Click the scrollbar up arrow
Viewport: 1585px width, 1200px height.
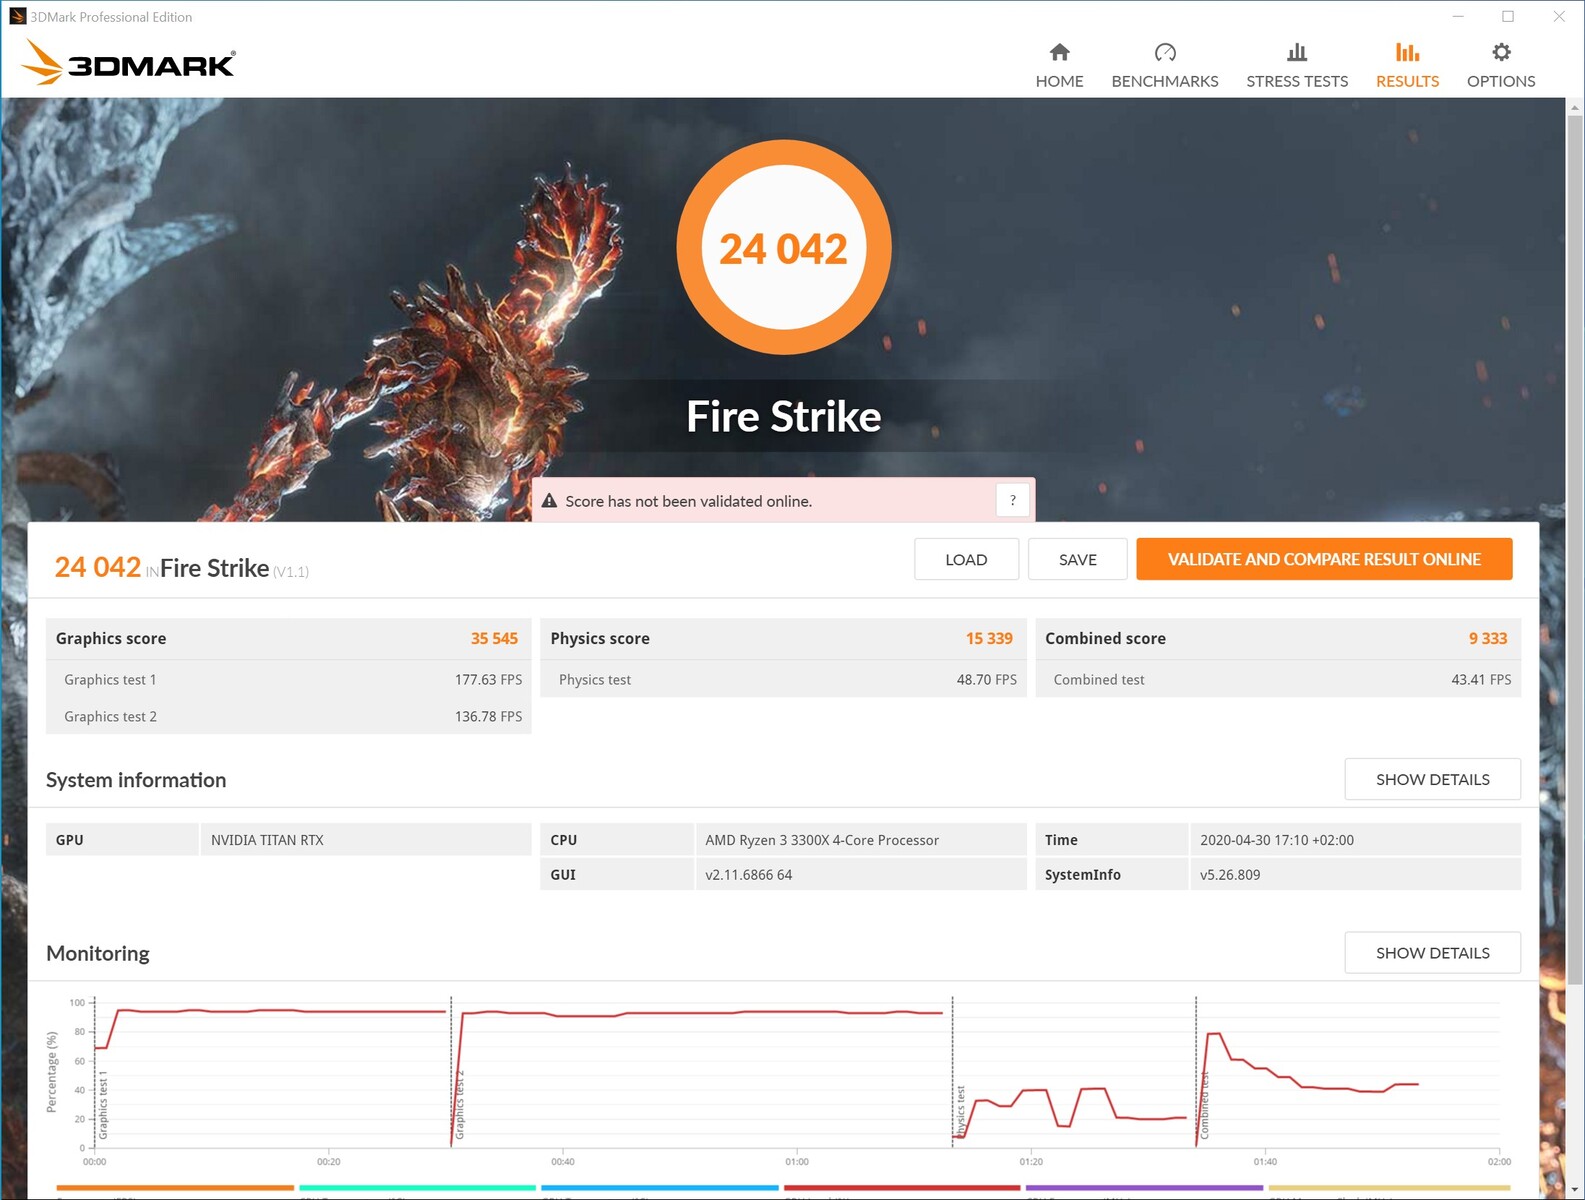(x=1575, y=106)
